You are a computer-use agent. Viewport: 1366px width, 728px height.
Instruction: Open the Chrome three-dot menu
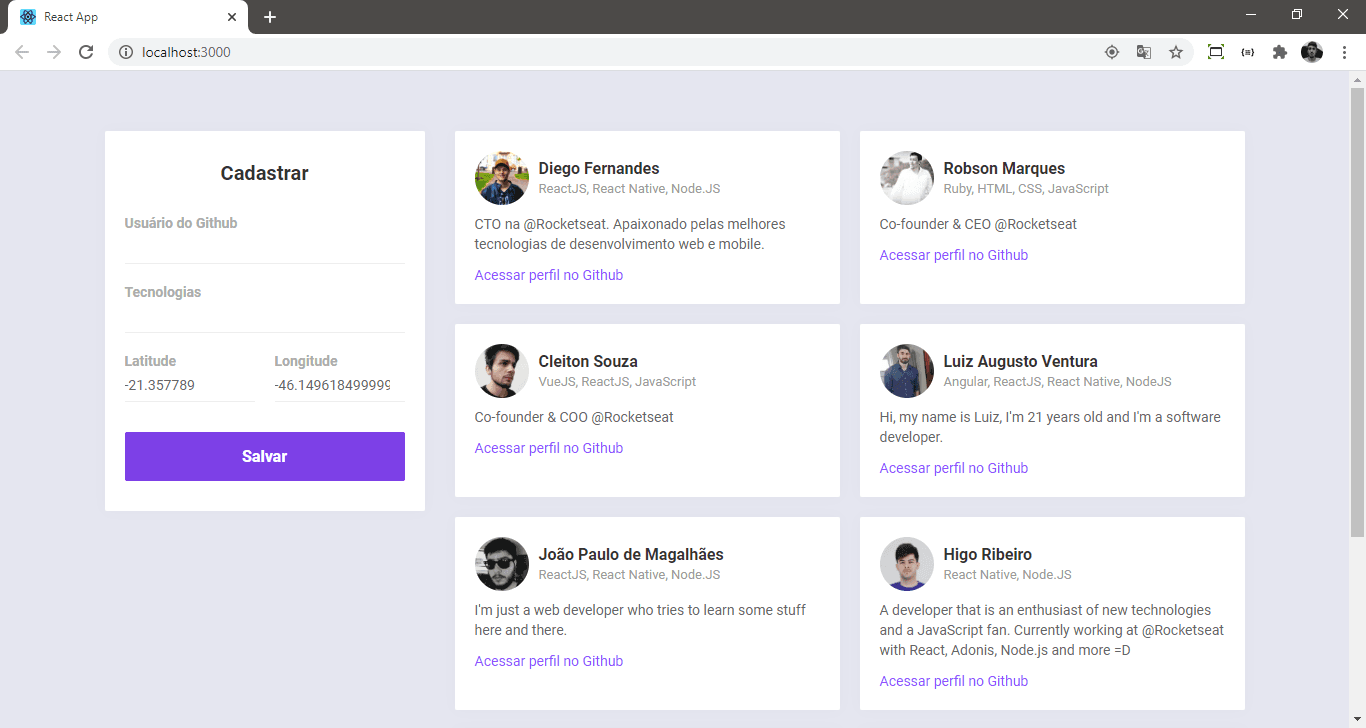(x=1345, y=51)
